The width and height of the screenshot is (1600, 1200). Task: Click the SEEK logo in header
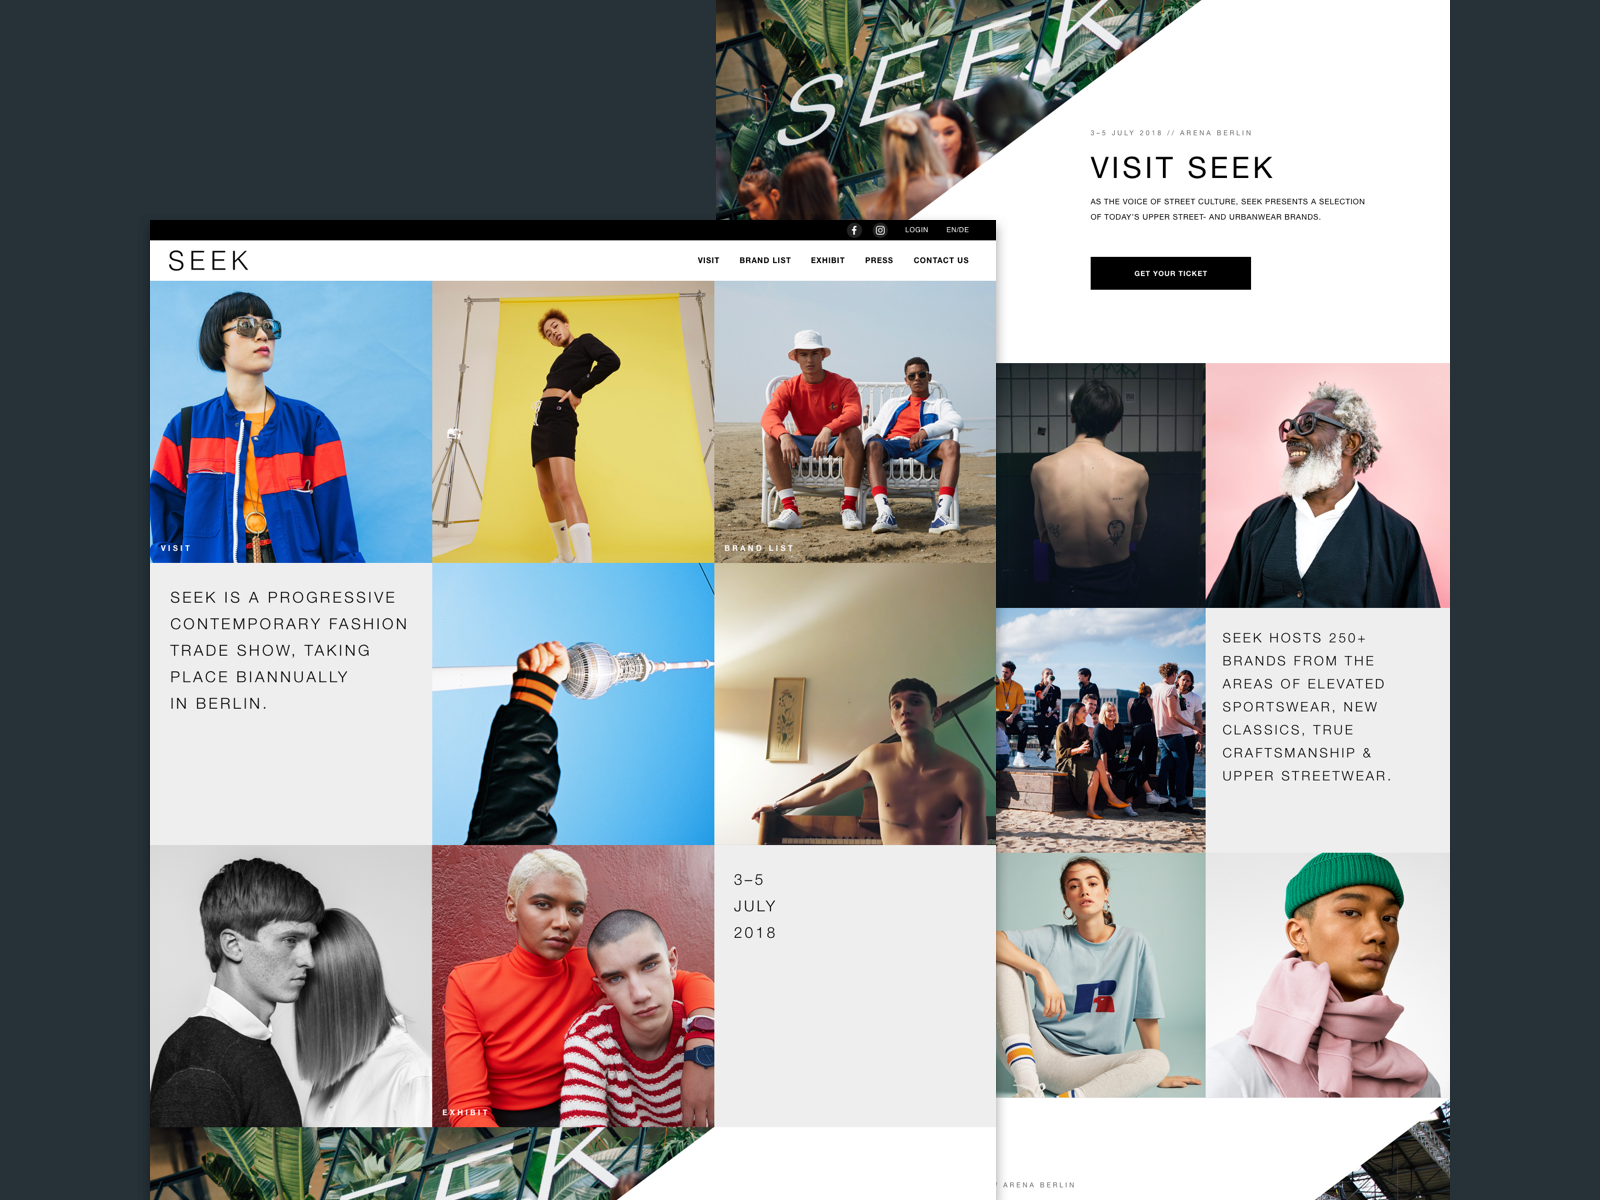click(209, 261)
